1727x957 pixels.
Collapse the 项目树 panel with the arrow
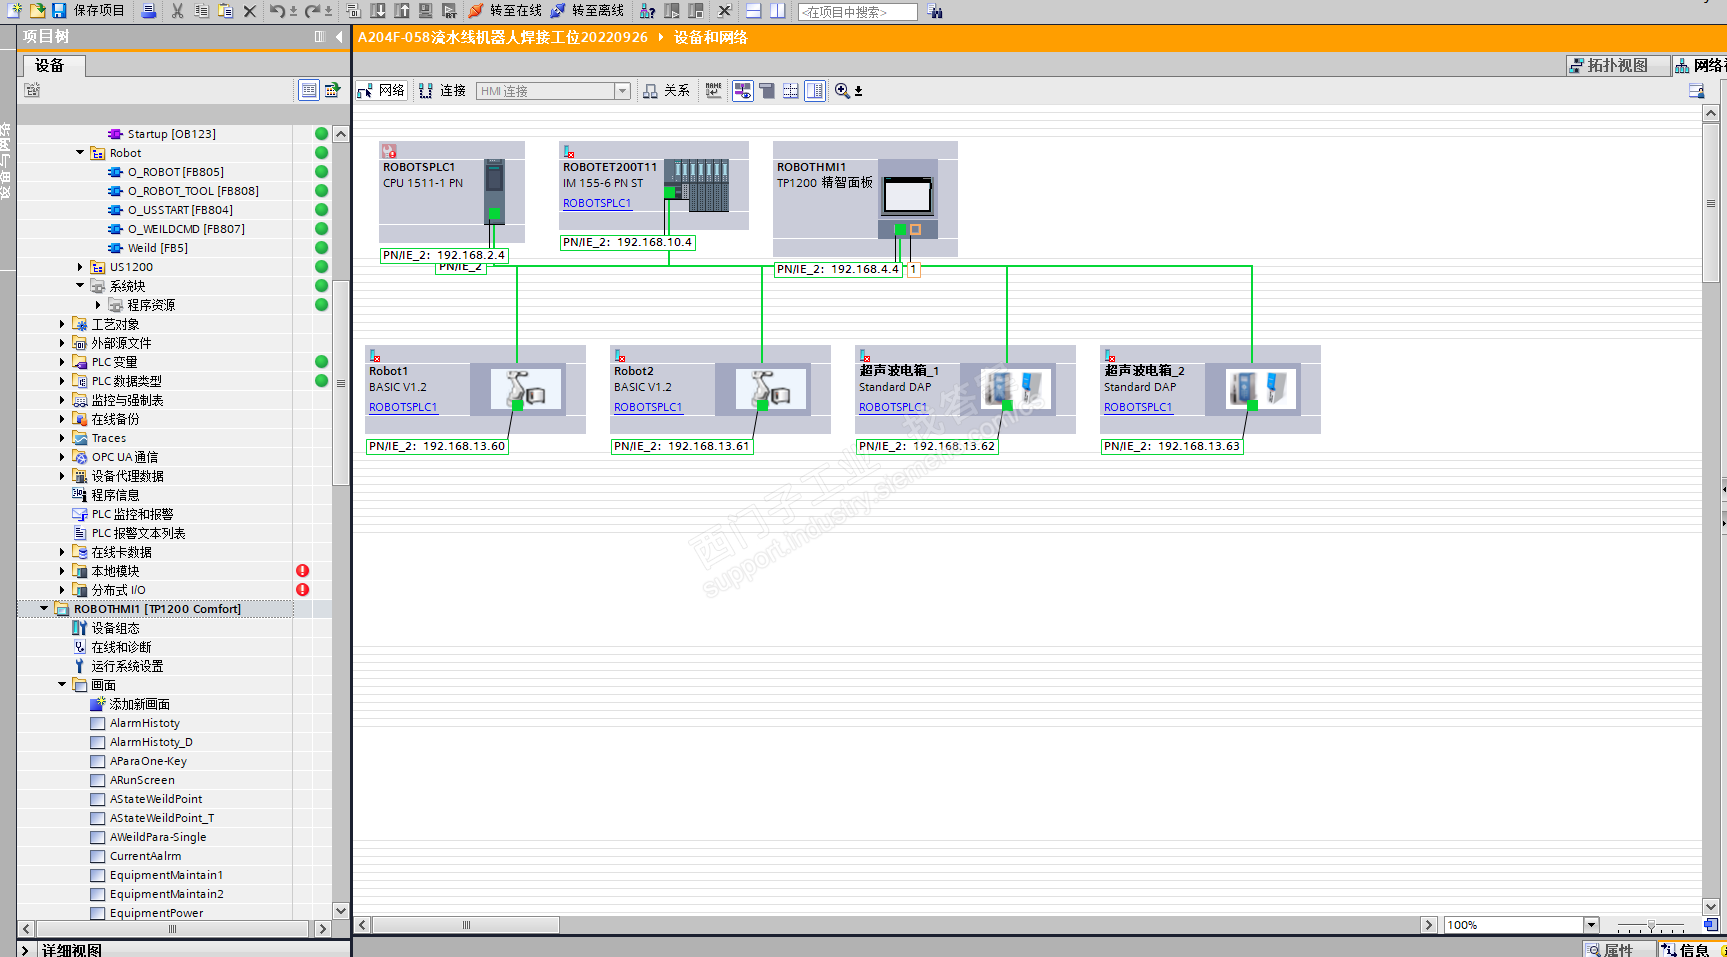point(339,37)
